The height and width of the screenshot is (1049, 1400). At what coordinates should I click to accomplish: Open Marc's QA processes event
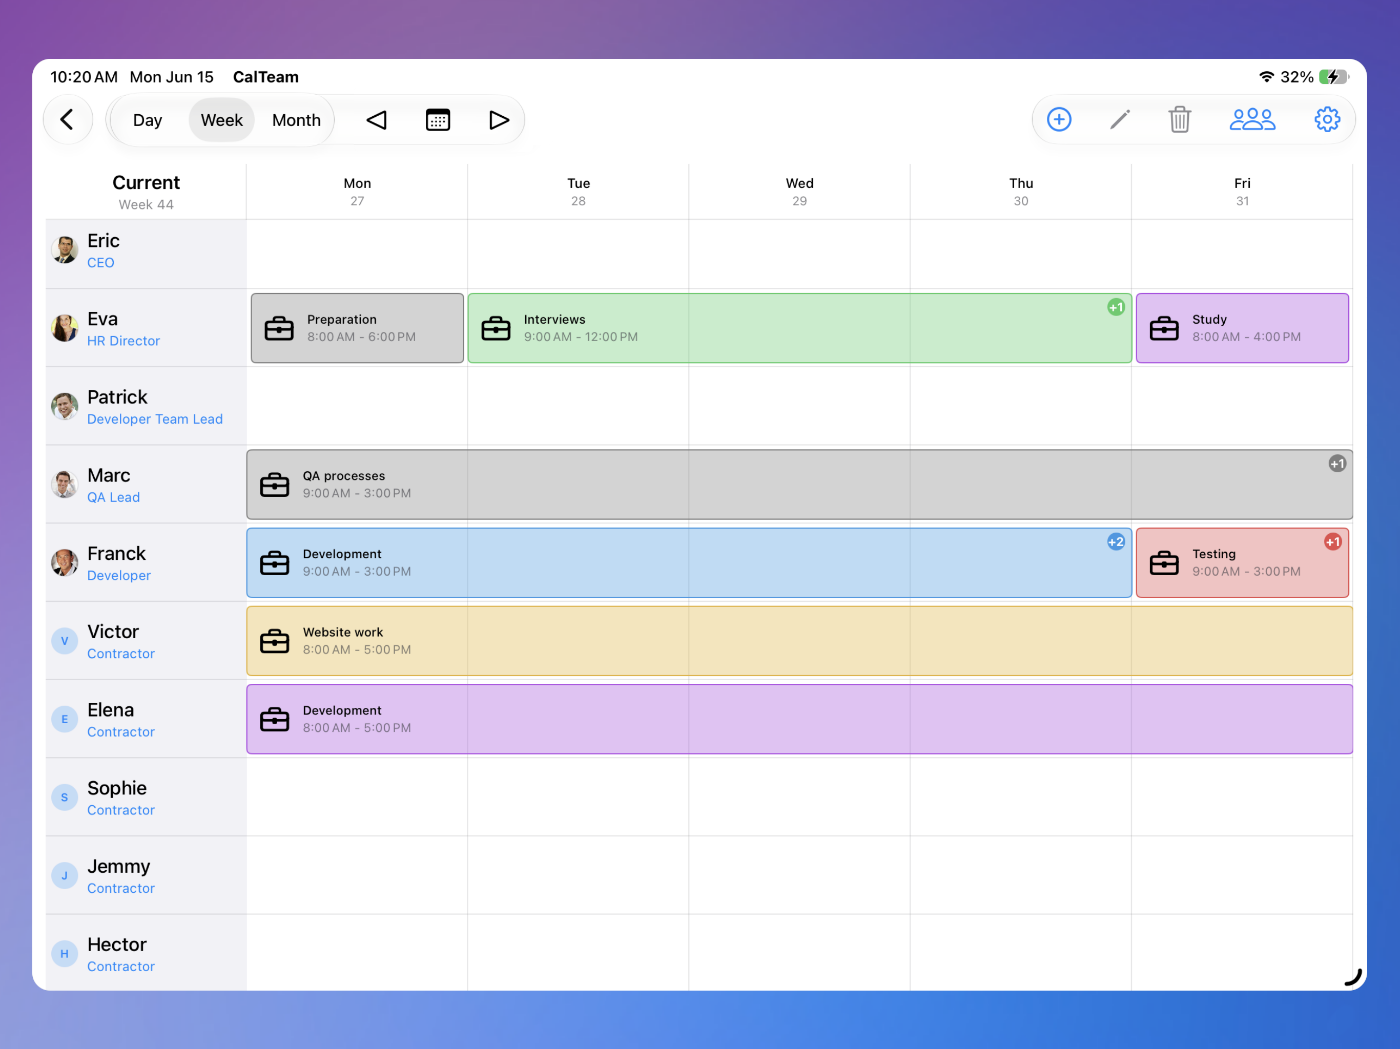pos(800,484)
